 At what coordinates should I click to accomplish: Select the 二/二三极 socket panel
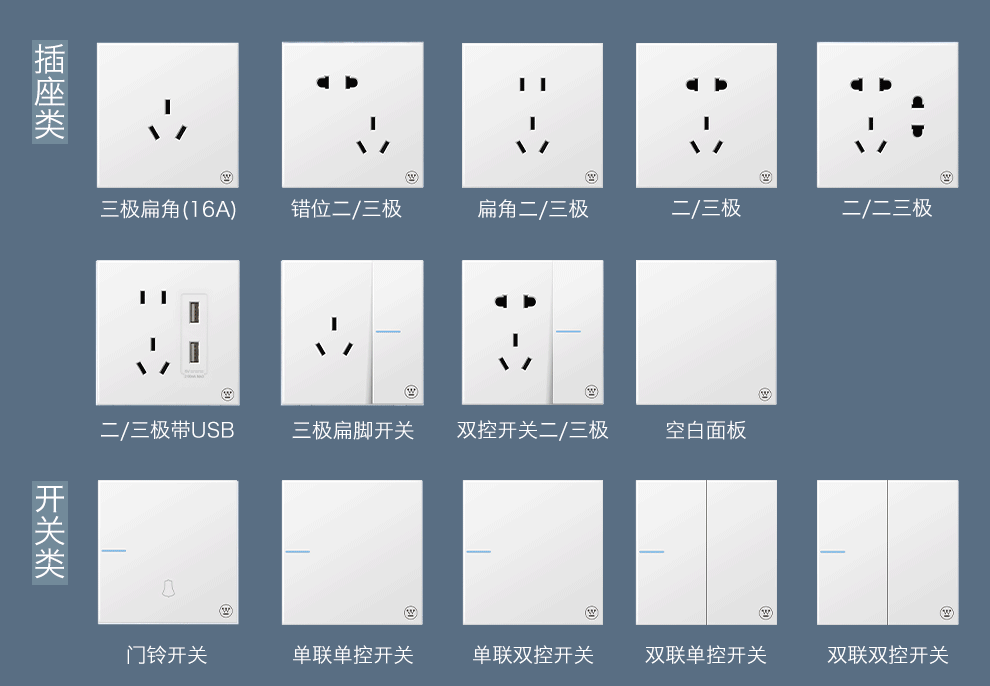887,115
